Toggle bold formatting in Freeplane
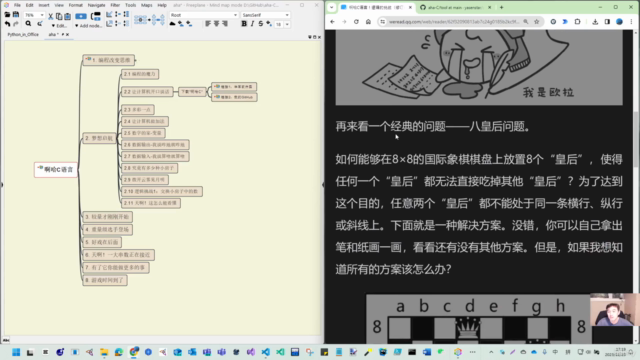The width and height of the screenshot is (640, 360). point(244,24)
